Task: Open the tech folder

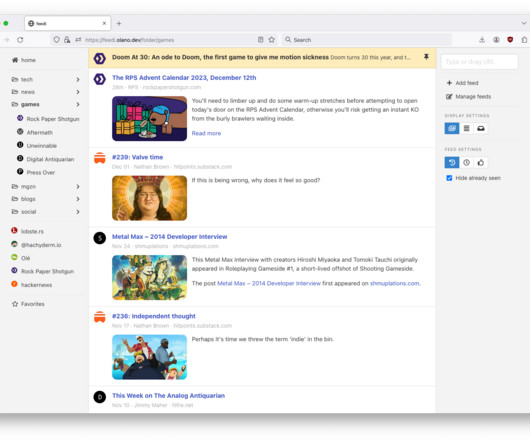Action: click(x=26, y=79)
